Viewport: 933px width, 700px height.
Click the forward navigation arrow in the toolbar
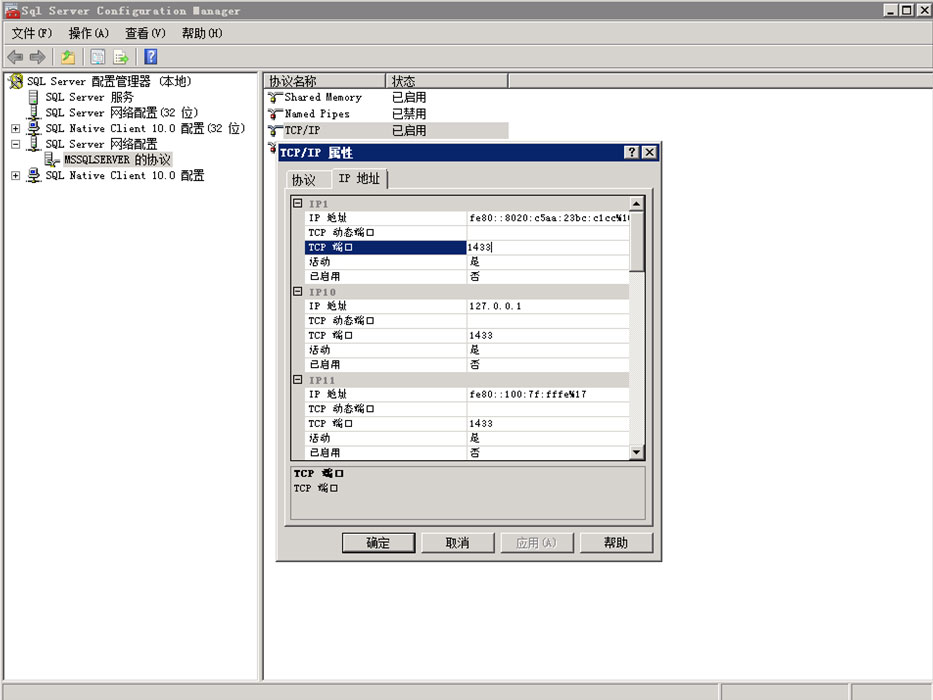(37, 57)
